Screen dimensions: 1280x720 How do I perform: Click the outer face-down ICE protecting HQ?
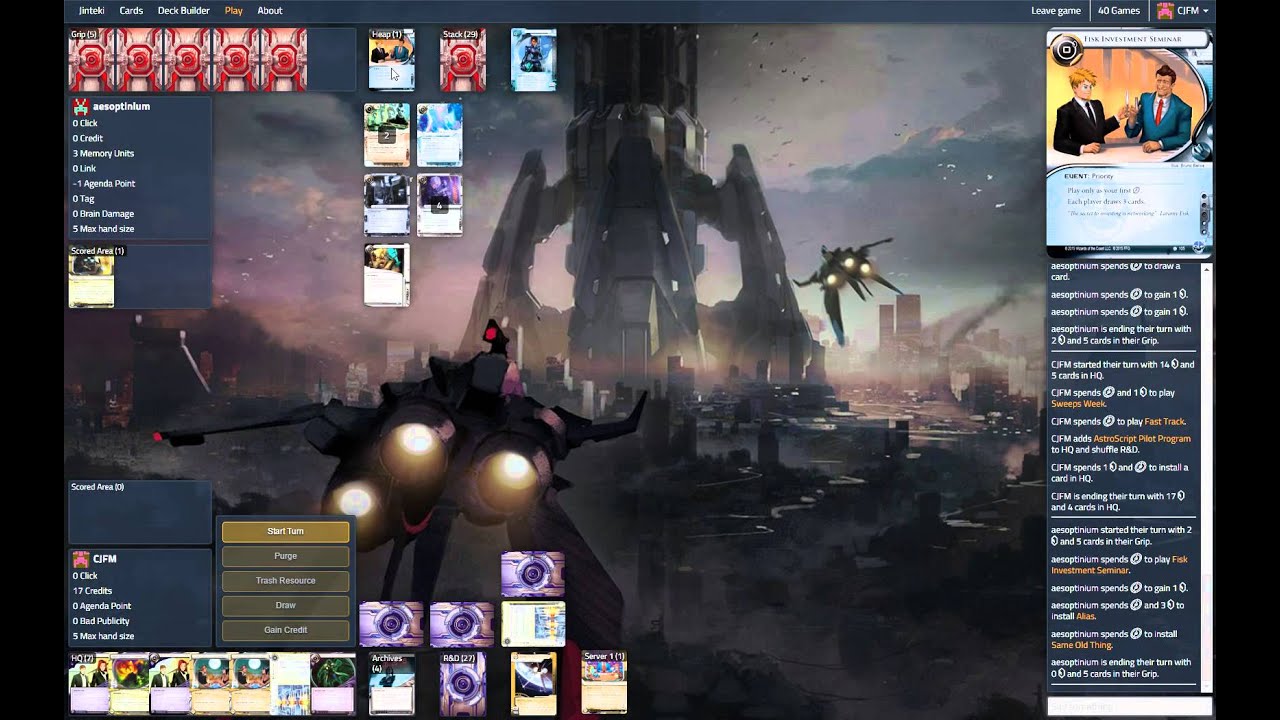(x=533, y=574)
